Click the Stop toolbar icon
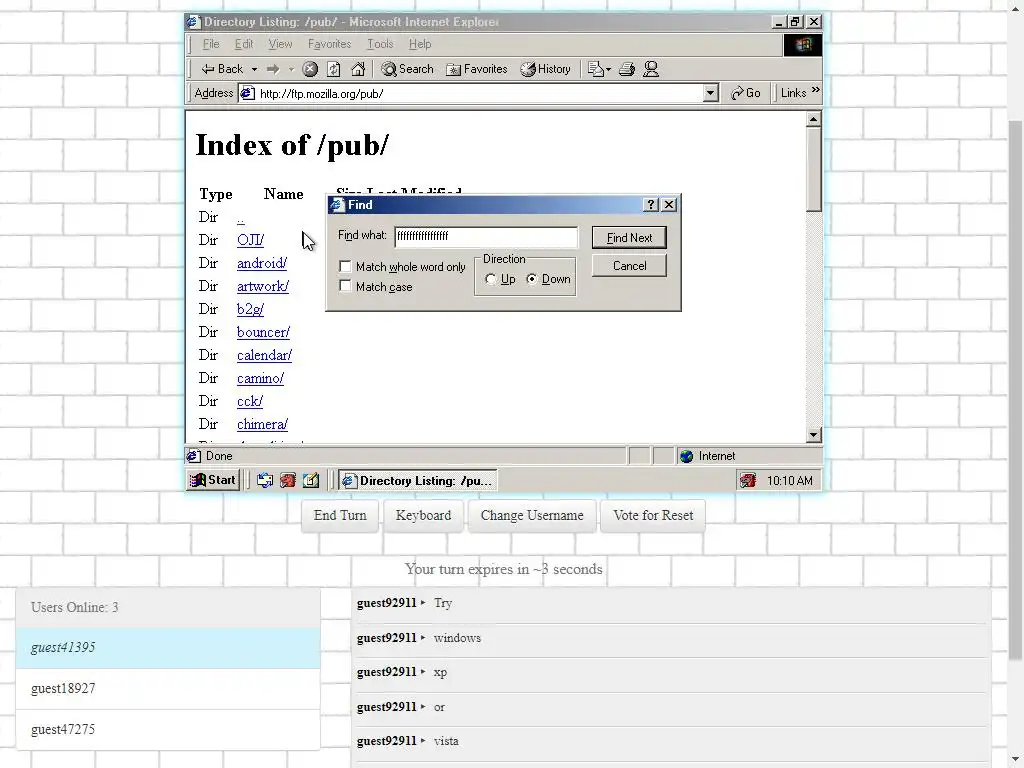 tap(310, 69)
